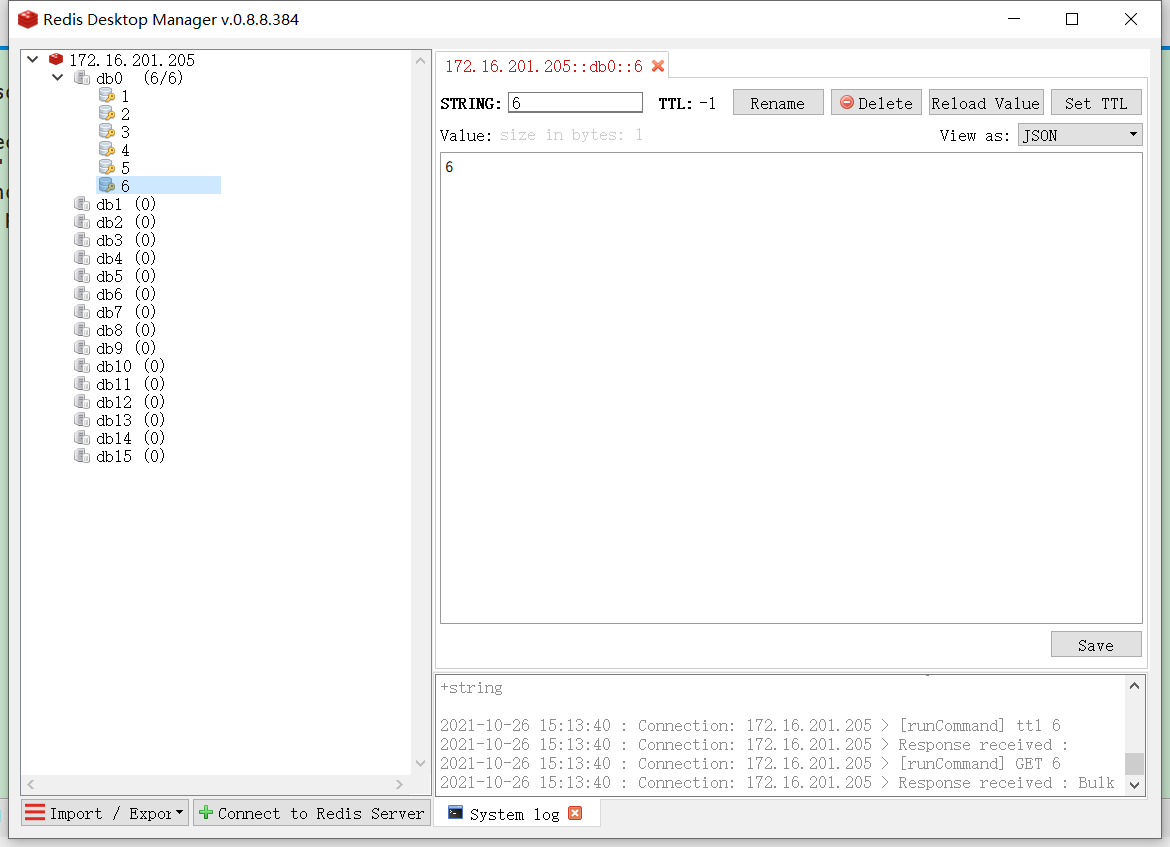Collapse the 172.16.201.205 server node
This screenshot has width=1170, height=847.
point(33,59)
